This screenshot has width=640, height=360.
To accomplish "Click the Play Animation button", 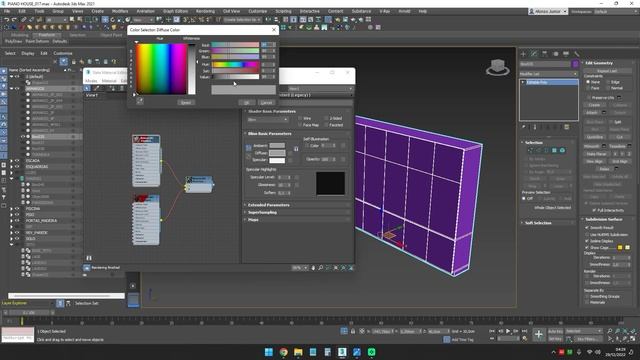I will click(508, 331).
